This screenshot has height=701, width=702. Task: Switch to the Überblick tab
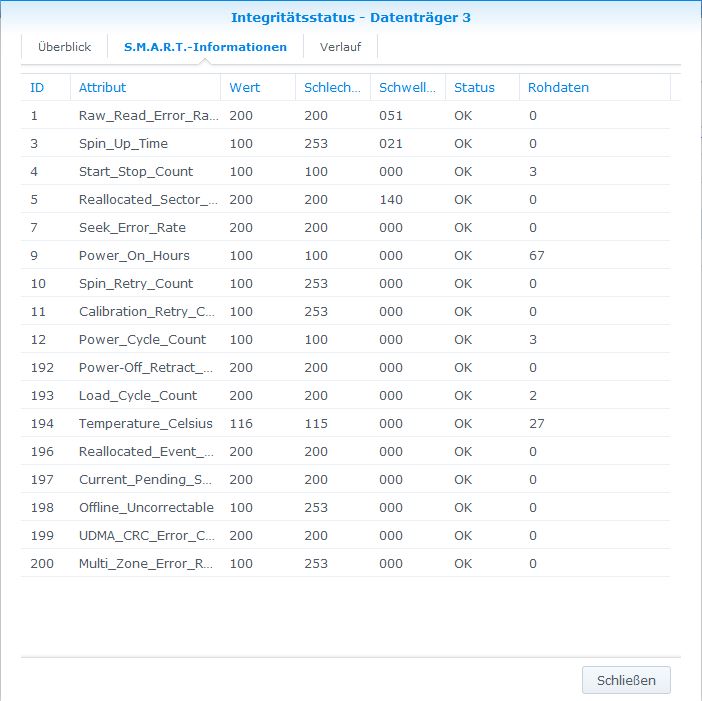tap(64, 47)
